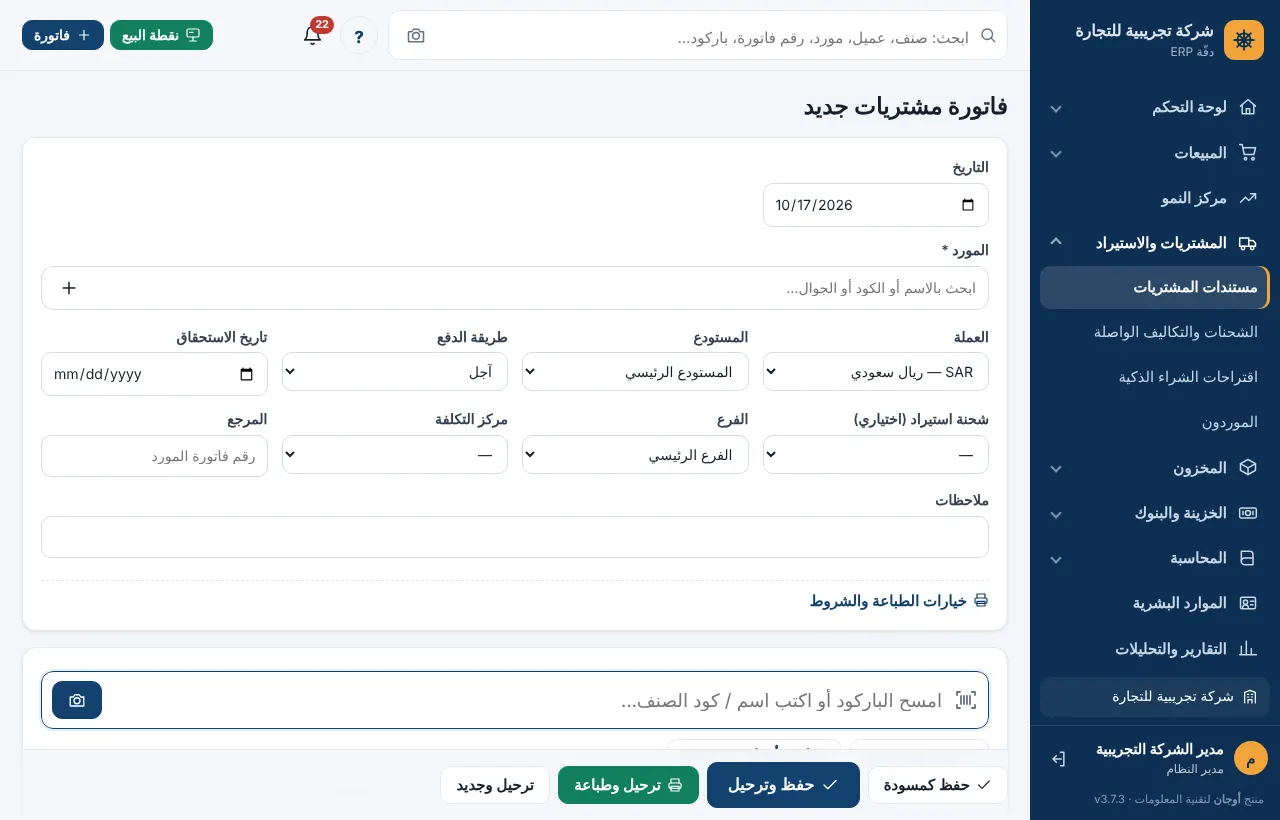Screen dimensions: 1280x820
Task: Open the شحنة استيراد dropdown
Action: pos(876,455)
